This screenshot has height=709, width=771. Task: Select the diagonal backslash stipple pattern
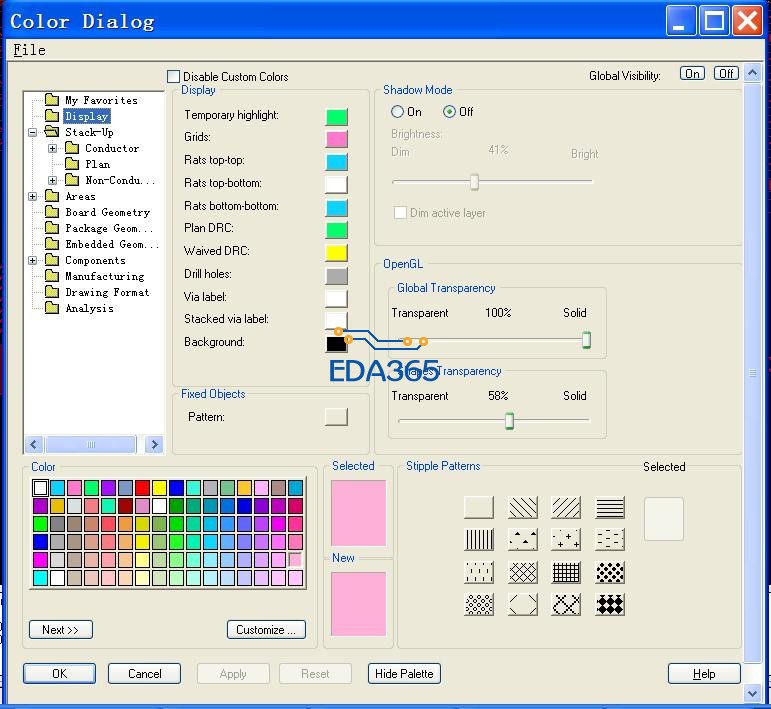pyautogui.click(x=523, y=507)
